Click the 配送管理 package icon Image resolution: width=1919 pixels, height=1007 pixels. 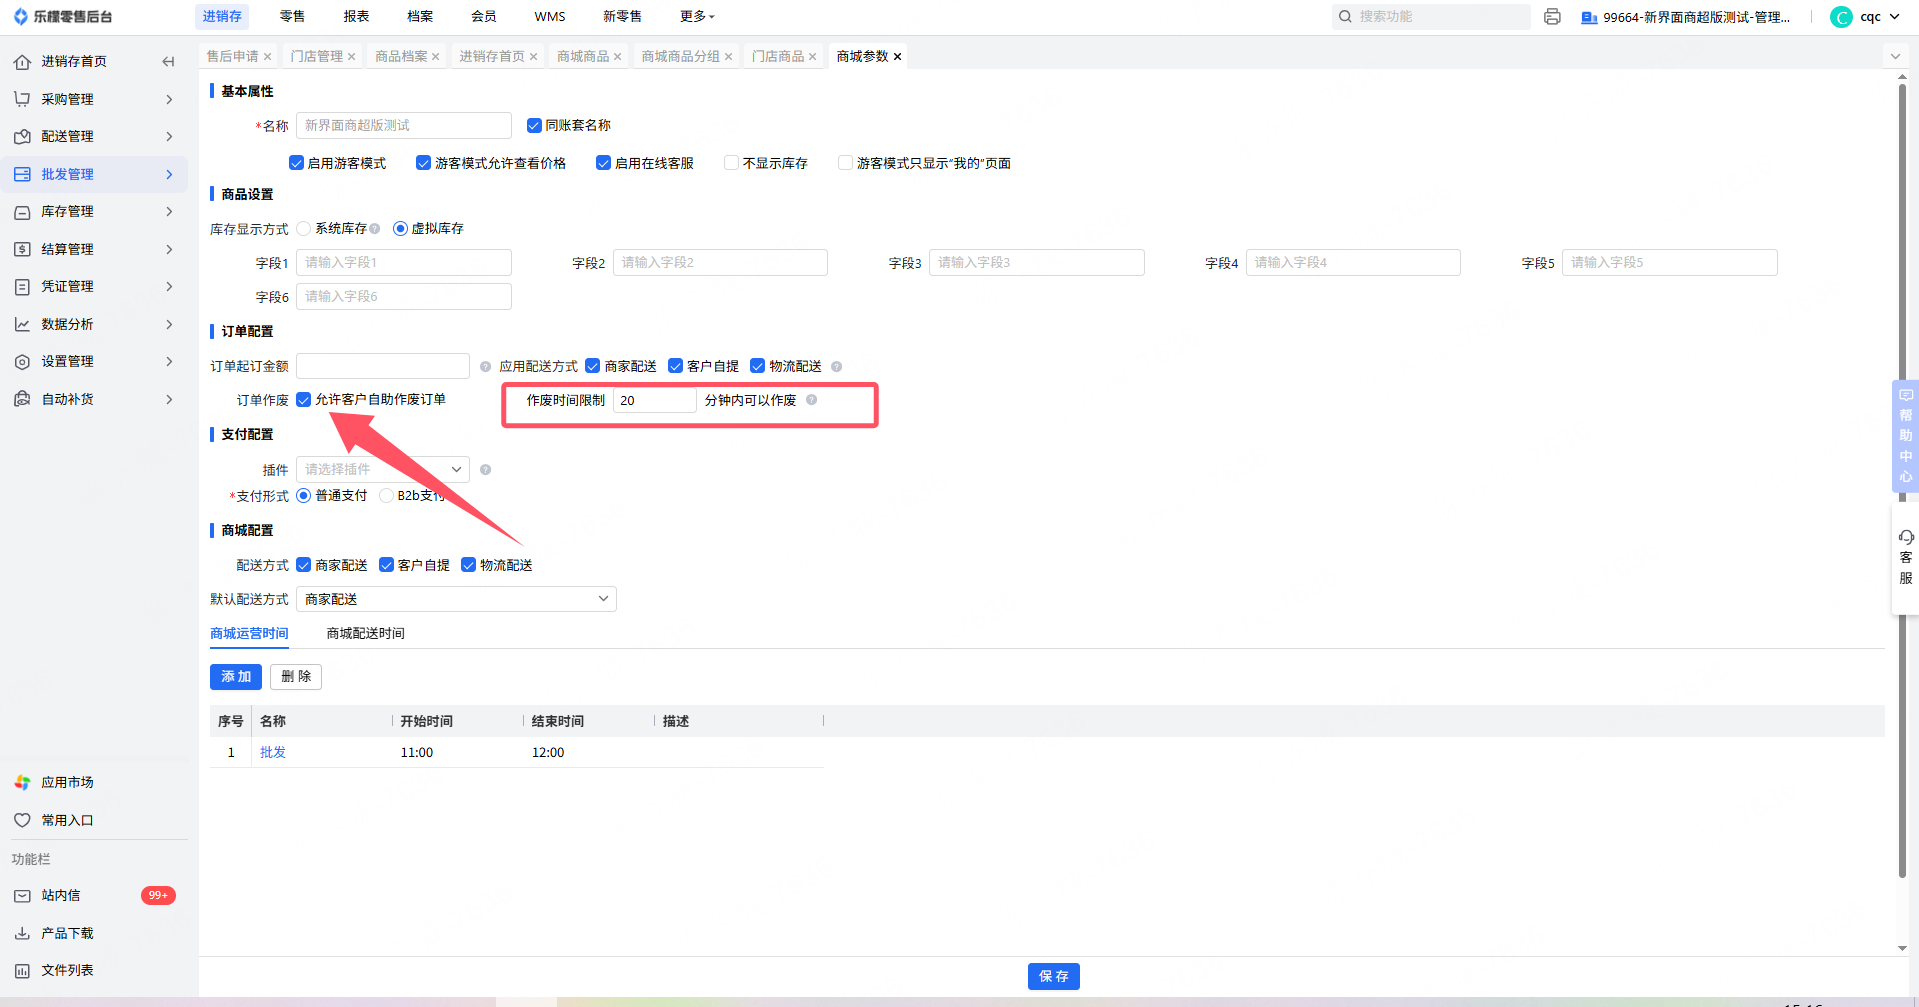pos(22,136)
